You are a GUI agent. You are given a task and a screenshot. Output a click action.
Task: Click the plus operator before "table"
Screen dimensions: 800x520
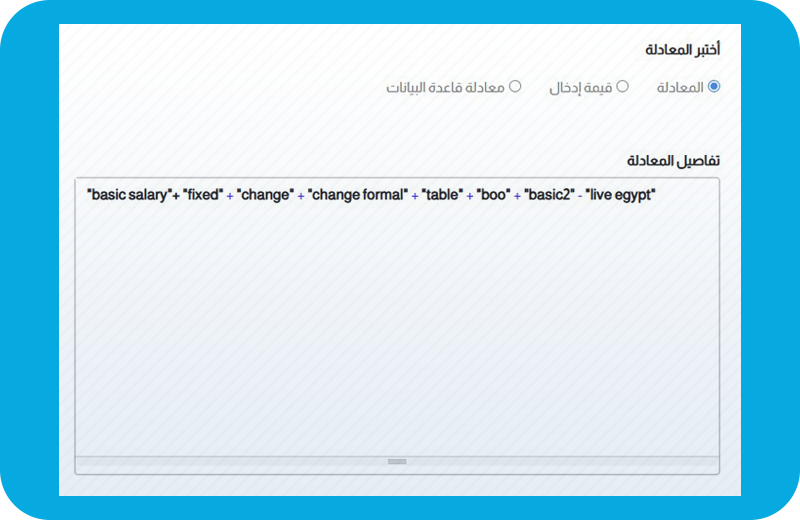point(414,196)
